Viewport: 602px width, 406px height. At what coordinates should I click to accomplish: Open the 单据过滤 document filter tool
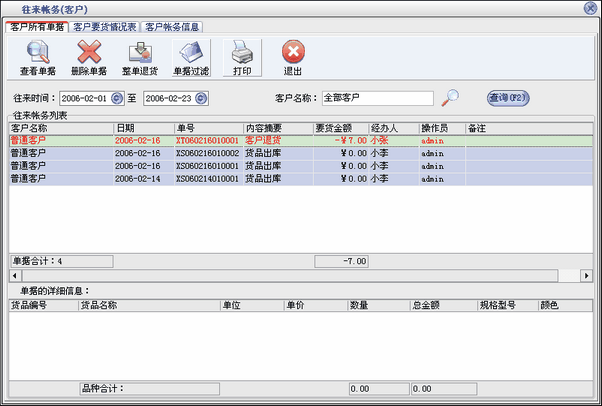[191, 53]
